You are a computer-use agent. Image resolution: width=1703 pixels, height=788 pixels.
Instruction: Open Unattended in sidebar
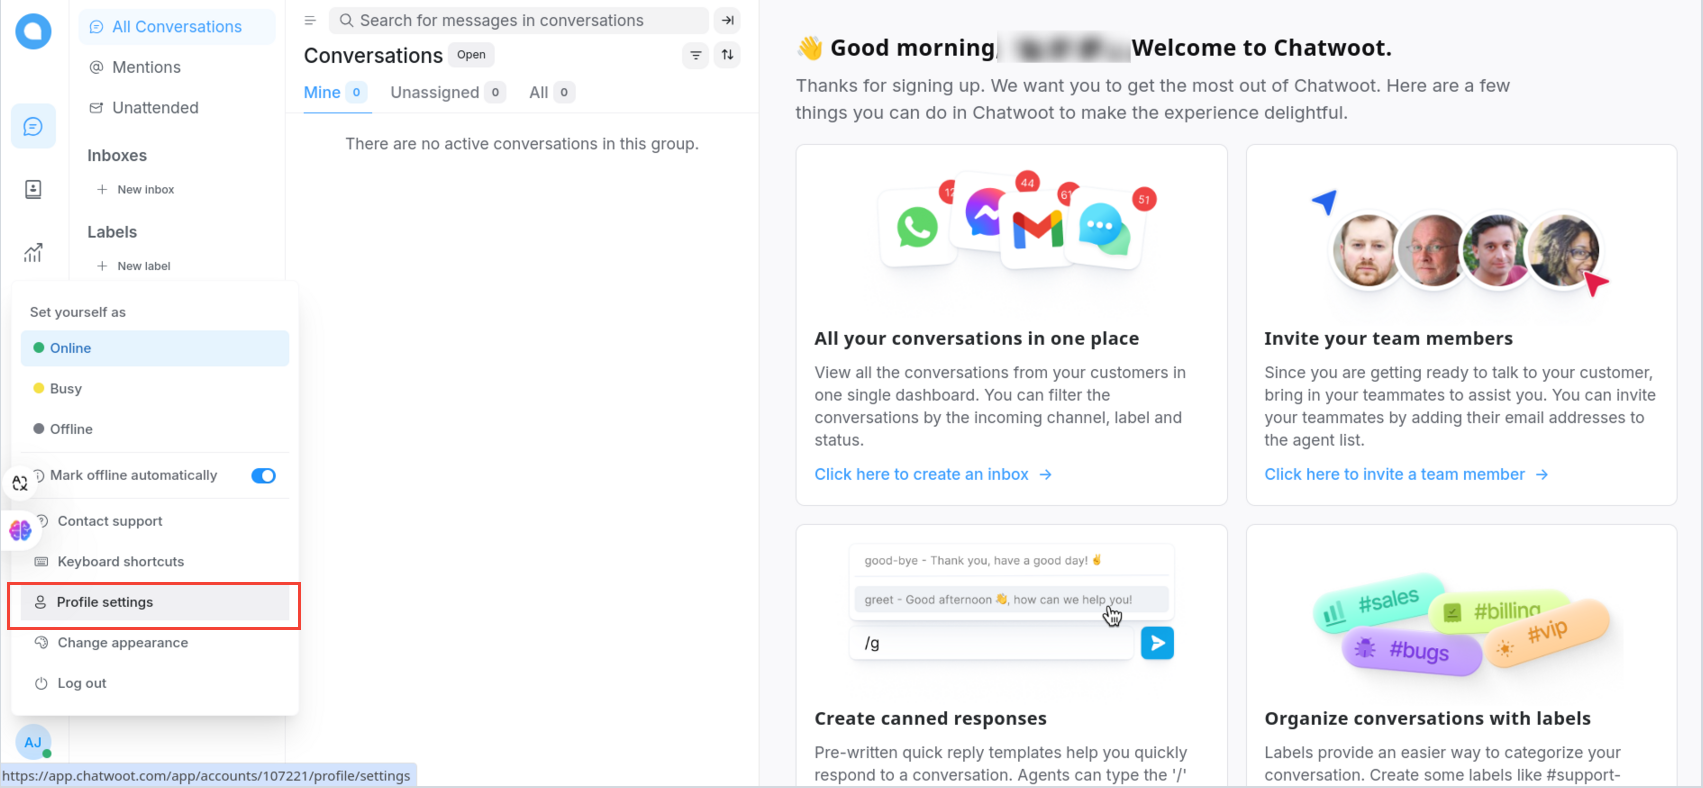click(x=177, y=108)
